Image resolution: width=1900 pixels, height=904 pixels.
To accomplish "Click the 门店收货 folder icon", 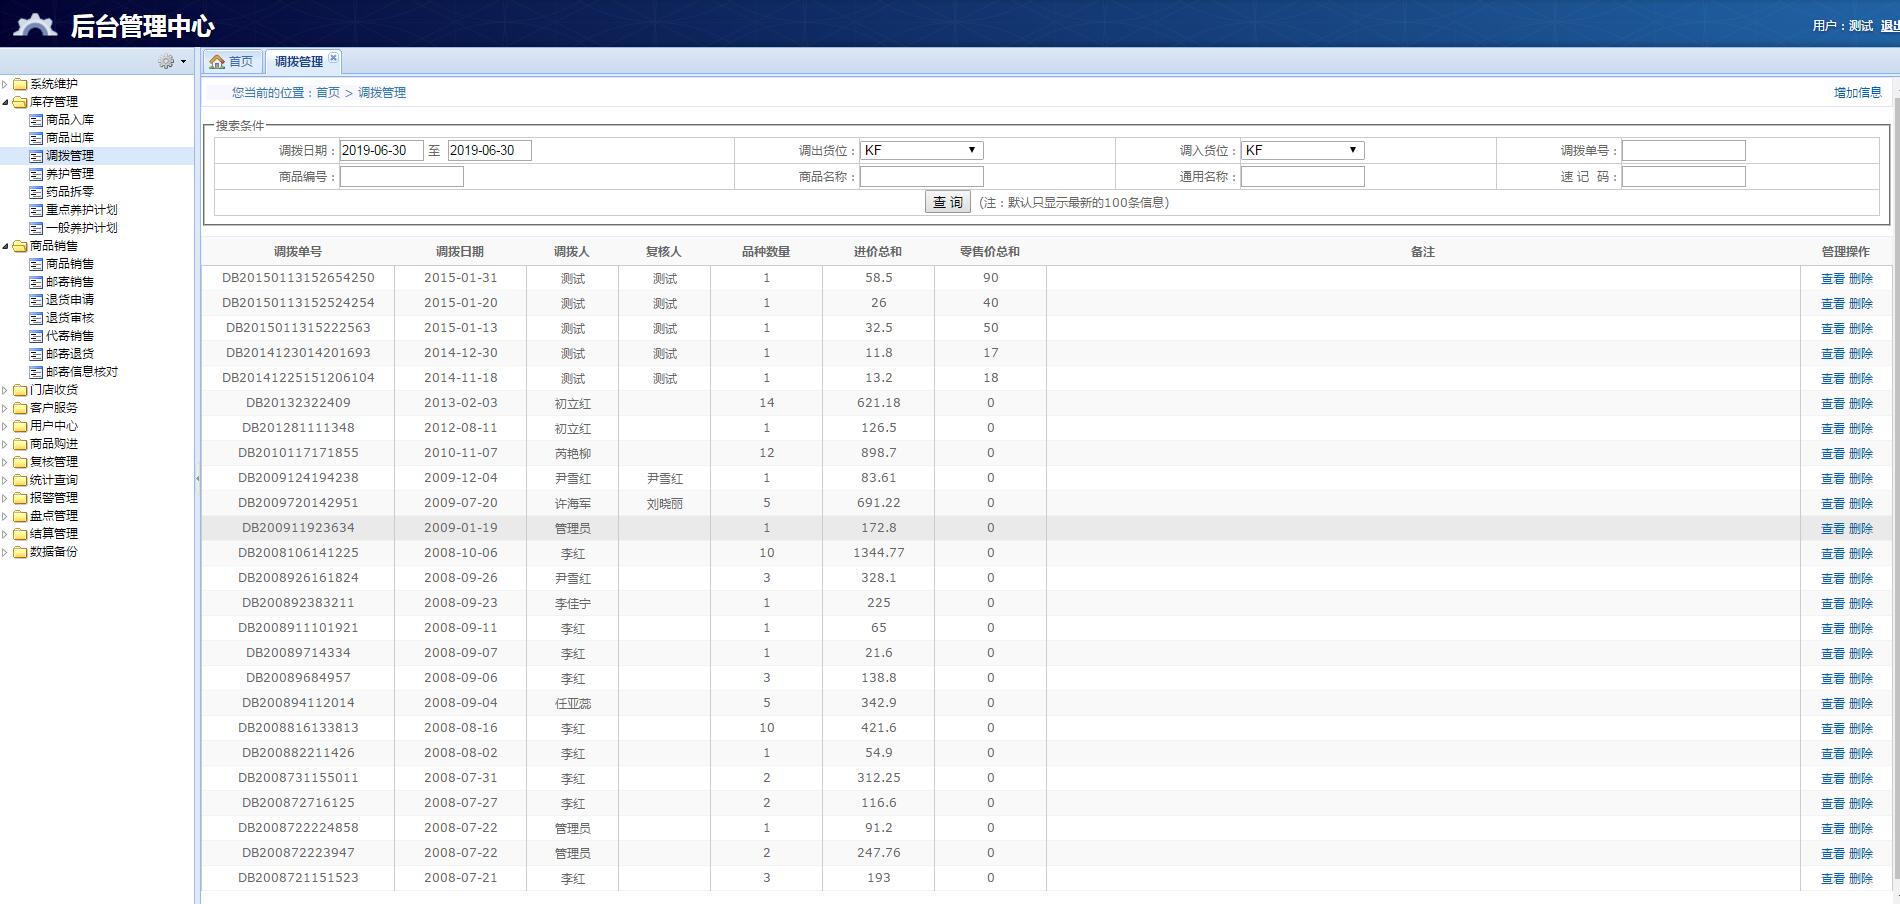I will click(20, 390).
